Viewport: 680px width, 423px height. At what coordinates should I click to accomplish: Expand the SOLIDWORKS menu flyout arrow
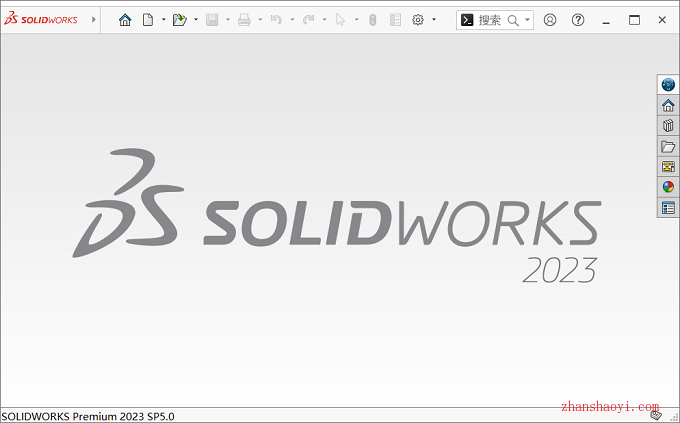click(94, 20)
